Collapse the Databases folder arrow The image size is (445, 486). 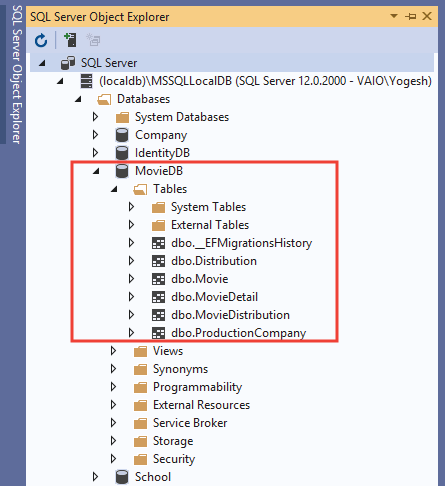click(78, 99)
